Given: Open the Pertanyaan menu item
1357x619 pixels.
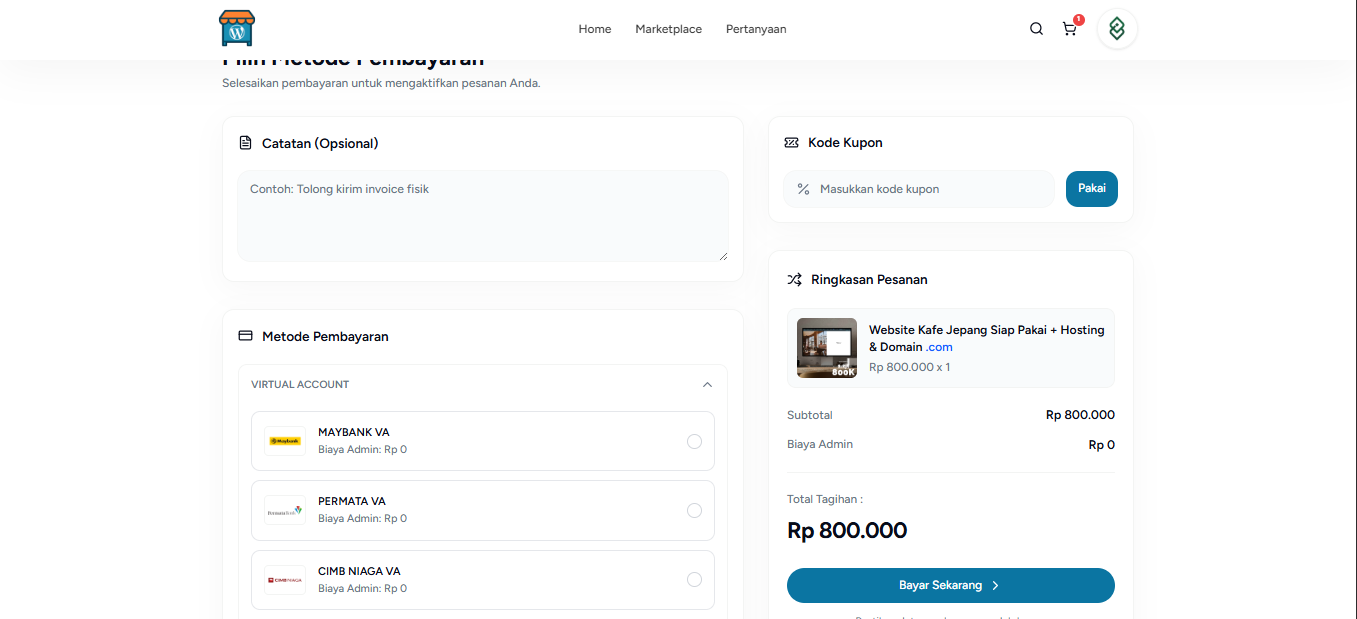Looking at the screenshot, I should [755, 29].
